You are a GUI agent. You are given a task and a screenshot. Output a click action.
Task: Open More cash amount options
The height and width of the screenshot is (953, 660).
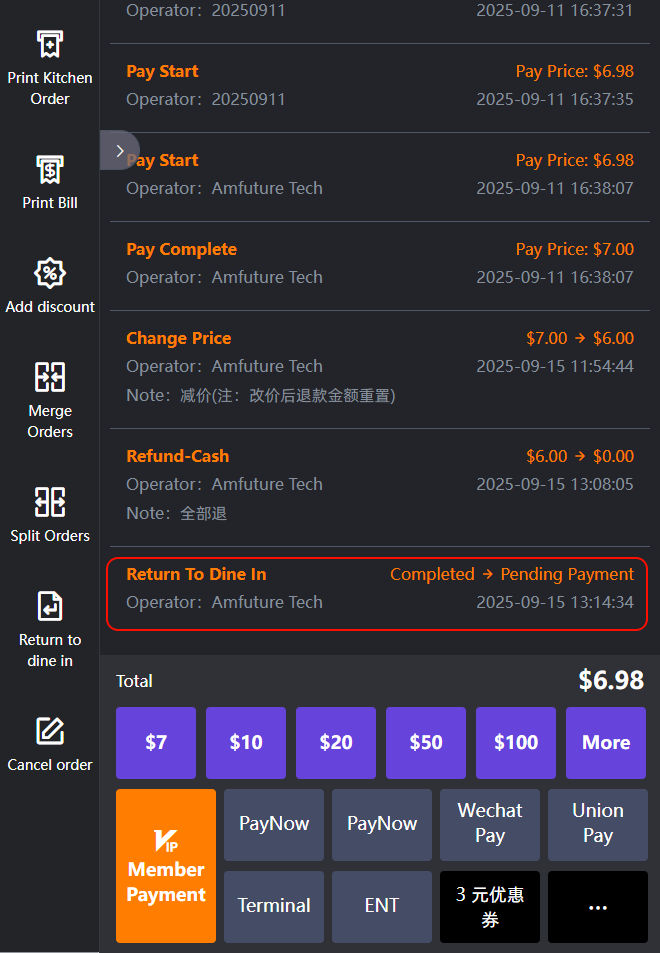click(606, 743)
